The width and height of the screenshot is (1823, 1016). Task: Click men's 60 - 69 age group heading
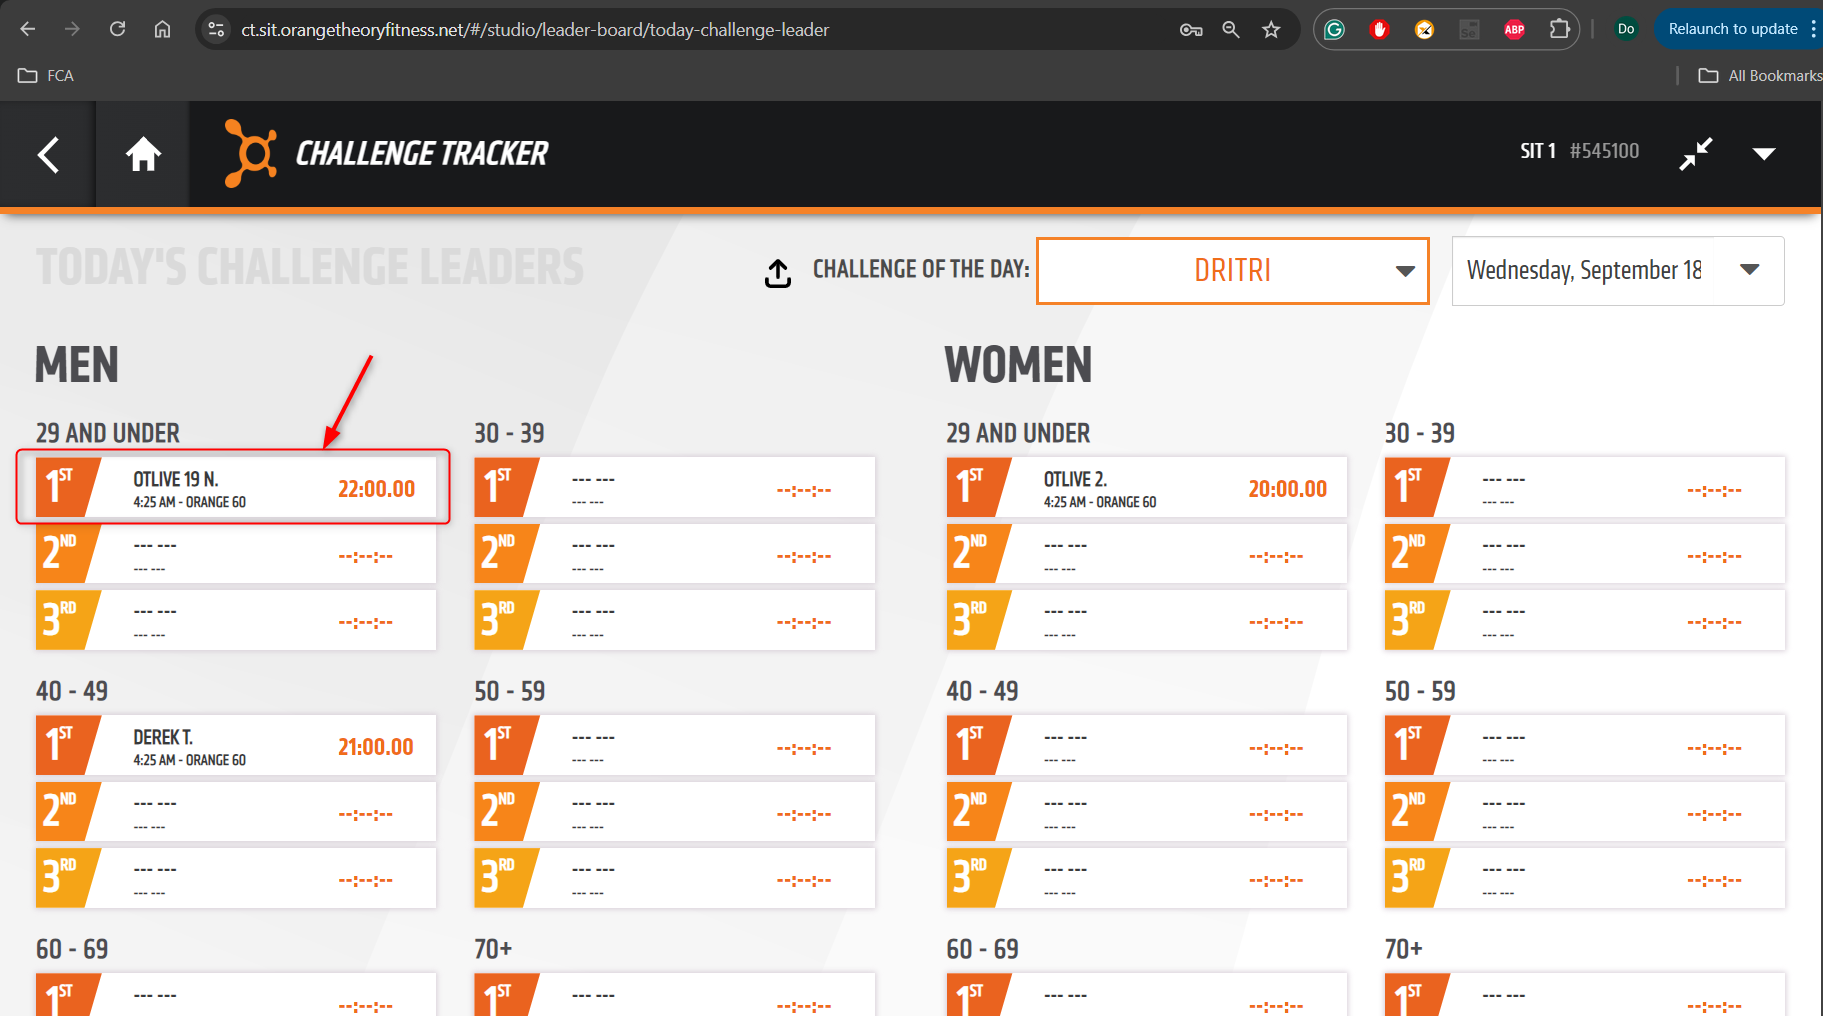72,949
